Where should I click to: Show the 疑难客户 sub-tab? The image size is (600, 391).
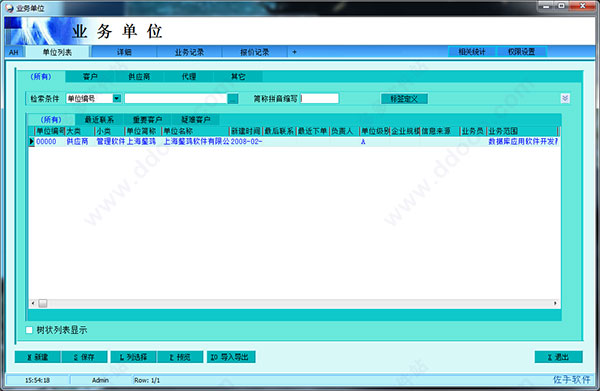tap(196, 120)
